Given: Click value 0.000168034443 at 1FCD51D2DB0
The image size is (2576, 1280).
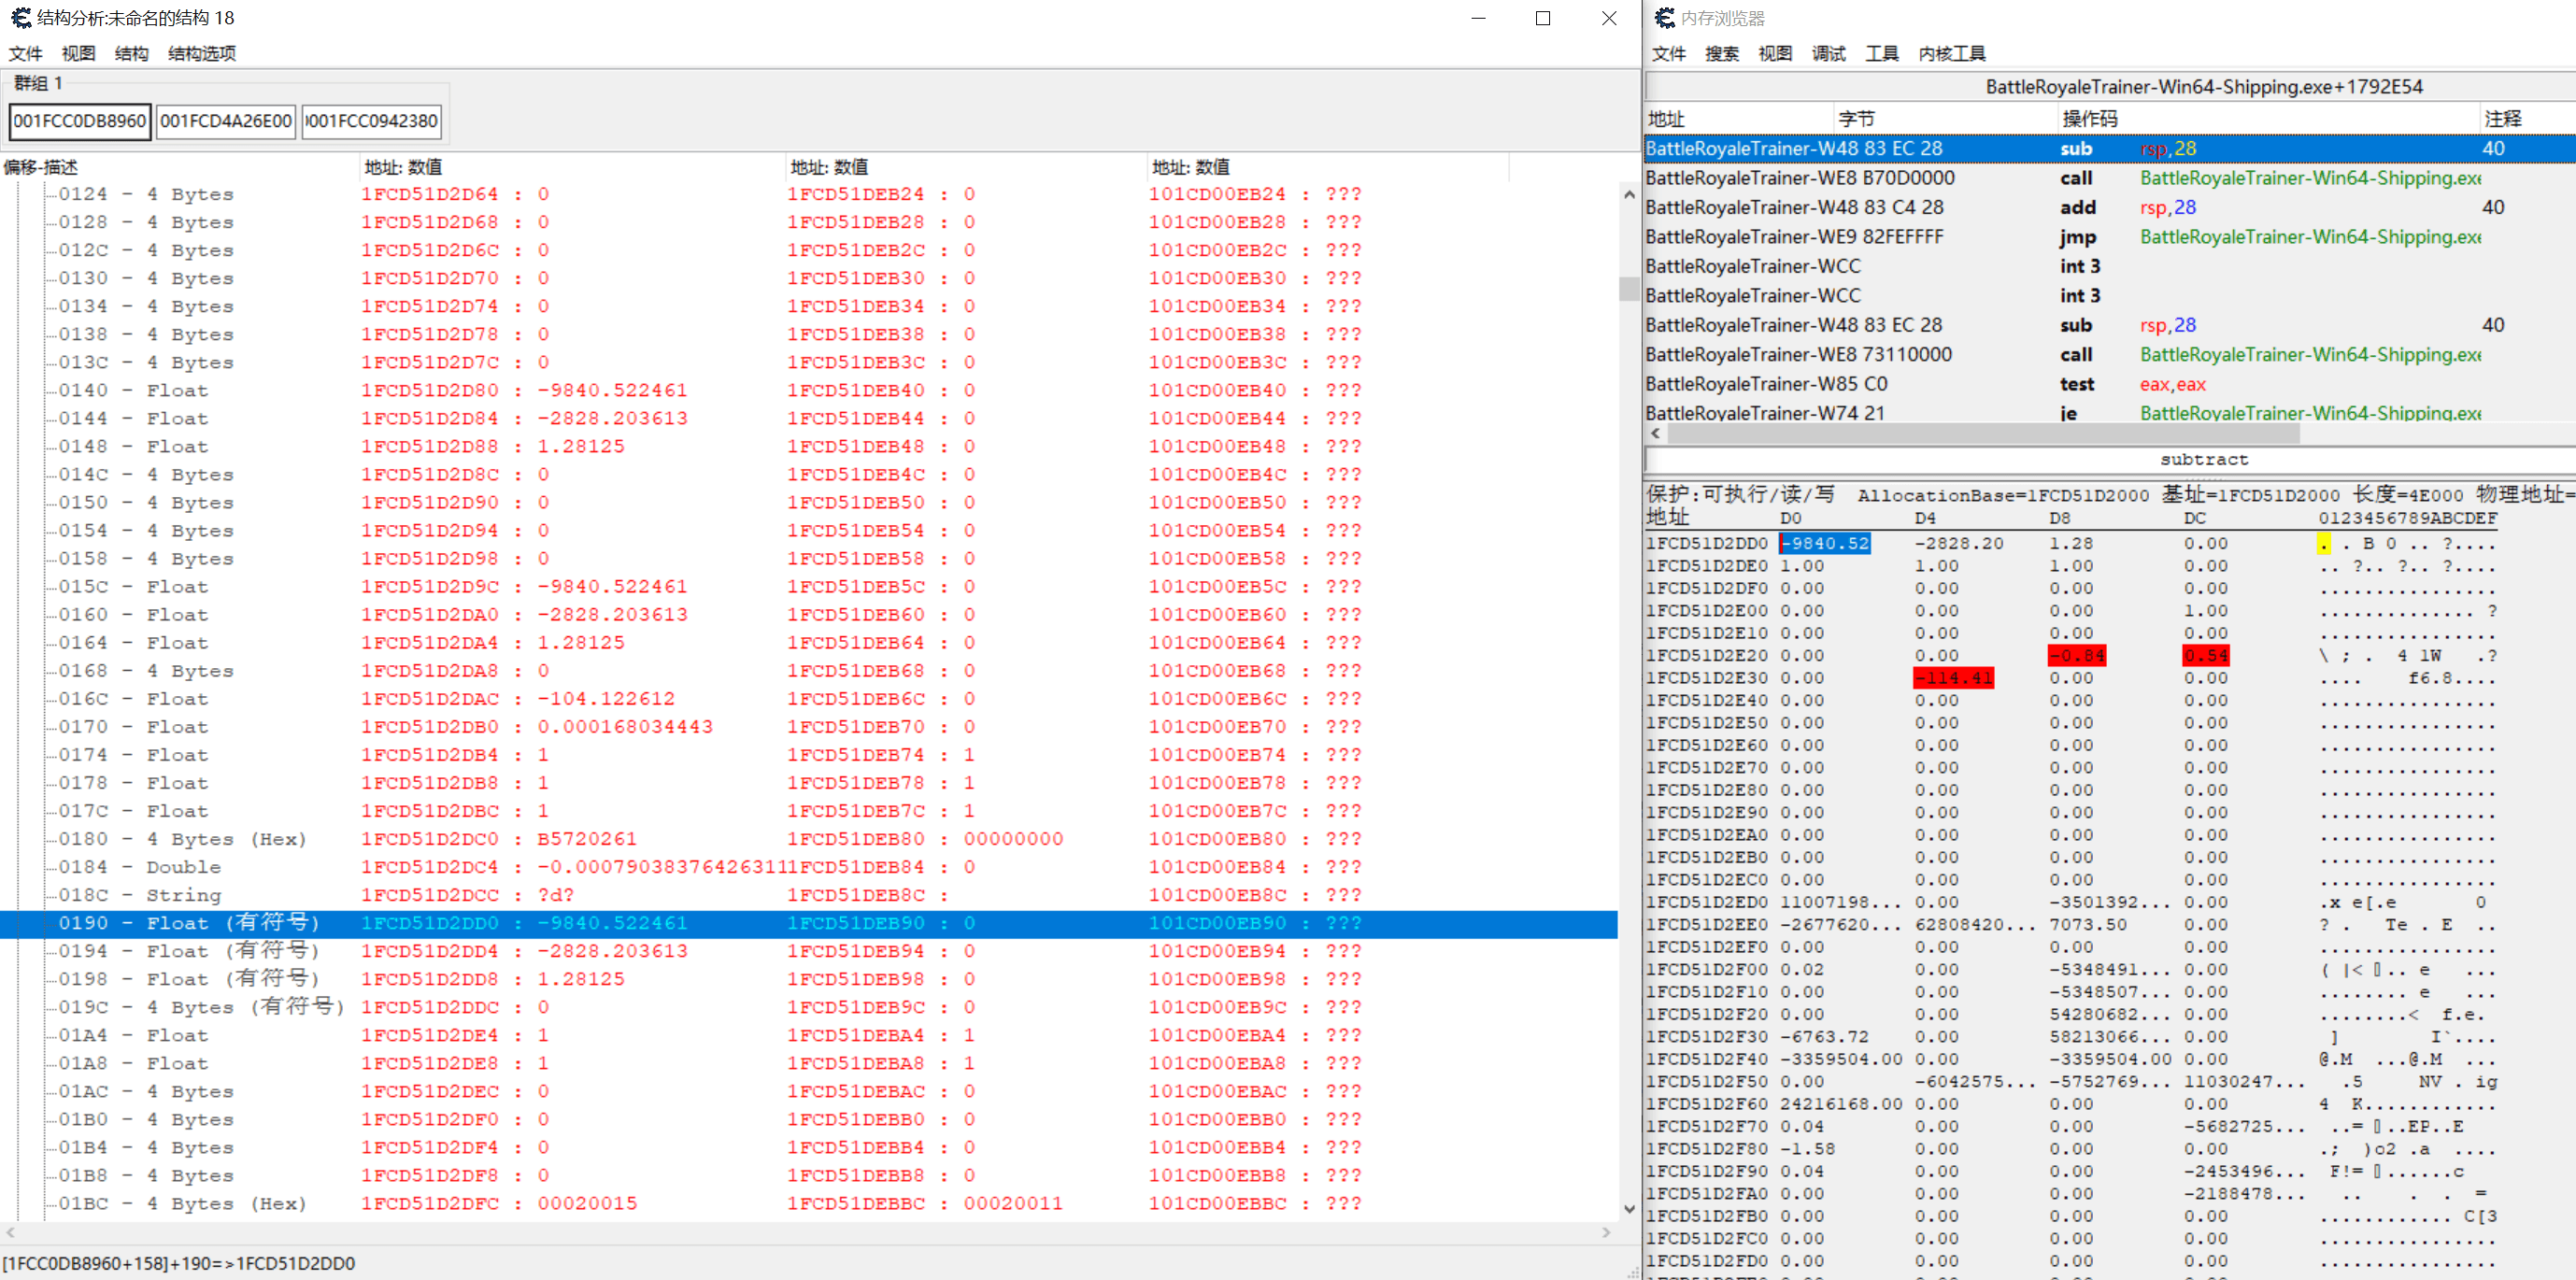Looking at the screenshot, I should pyautogui.click(x=625, y=727).
